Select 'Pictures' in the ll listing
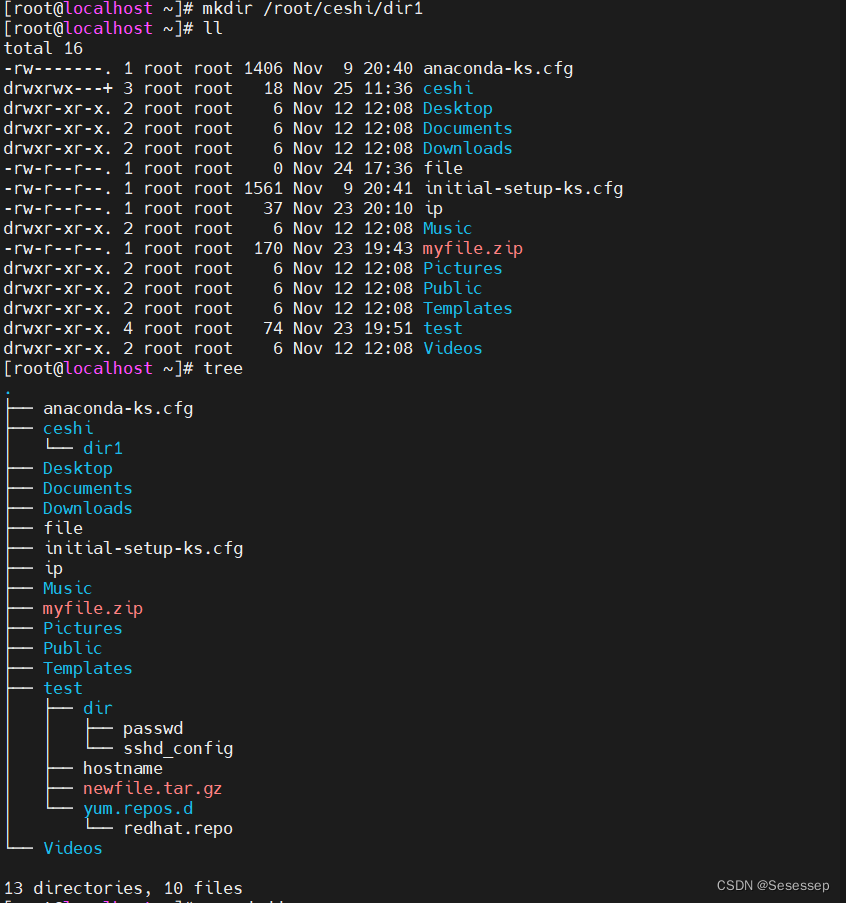The height and width of the screenshot is (903, 846). 462,268
